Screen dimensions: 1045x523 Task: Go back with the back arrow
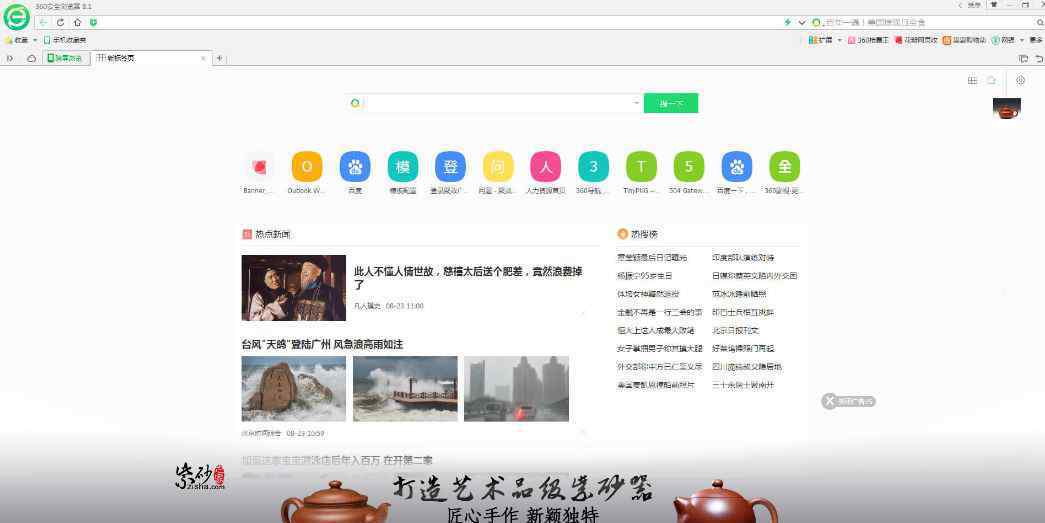click(43, 22)
